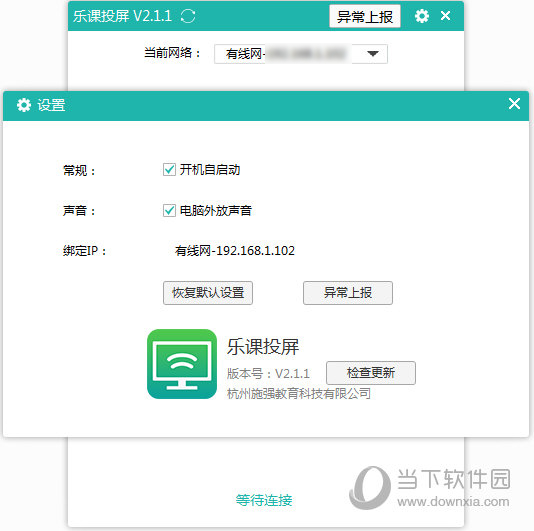Expand the 当前网络 dropdown arrow
Screen dimensions: 534x531
pos(373,53)
